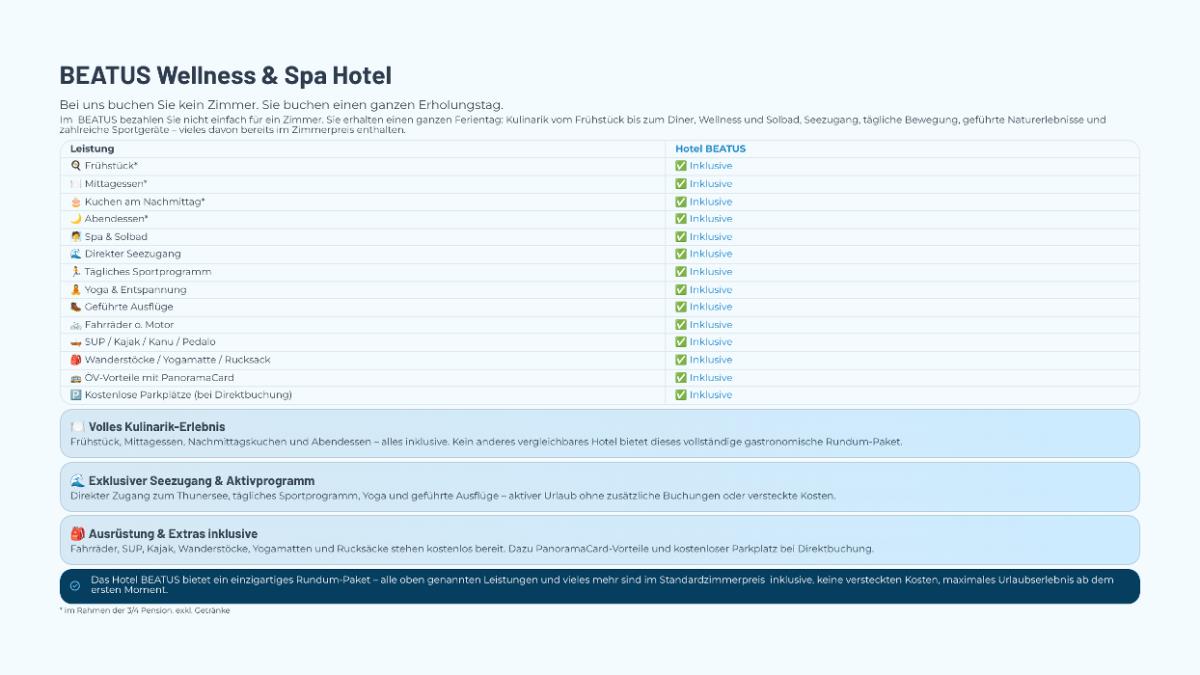Click the bus icon beside ÖV-Vorteile
Viewport: 1200px width, 675px height.
coord(76,378)
